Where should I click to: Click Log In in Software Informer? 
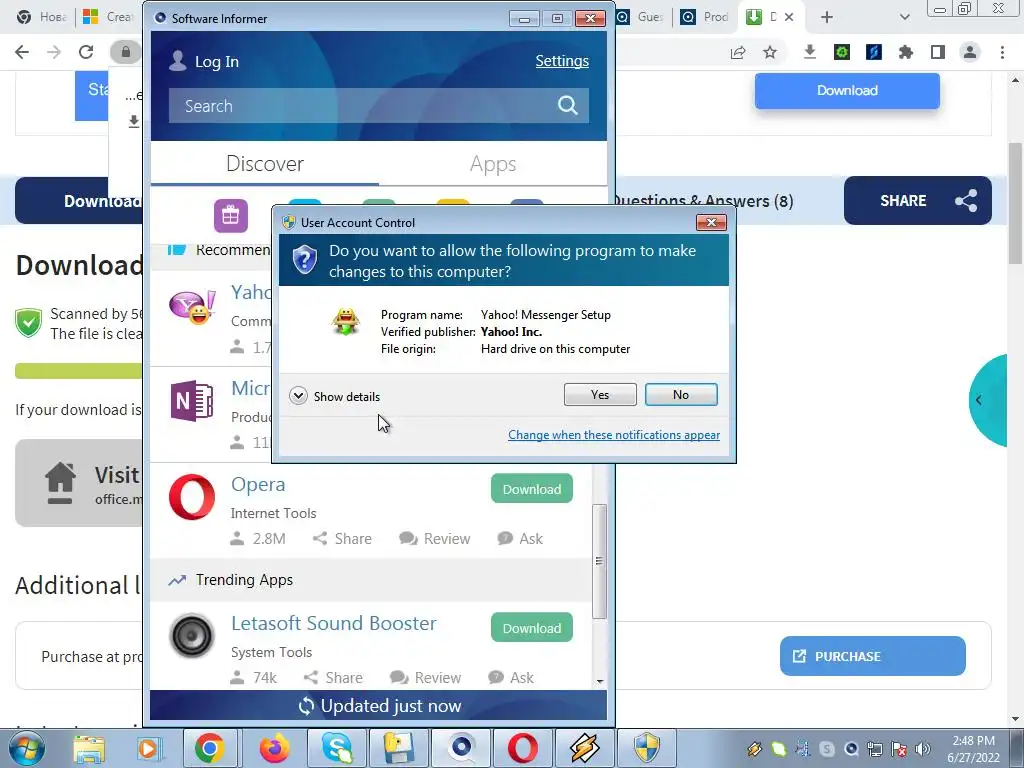coord(204,61)
